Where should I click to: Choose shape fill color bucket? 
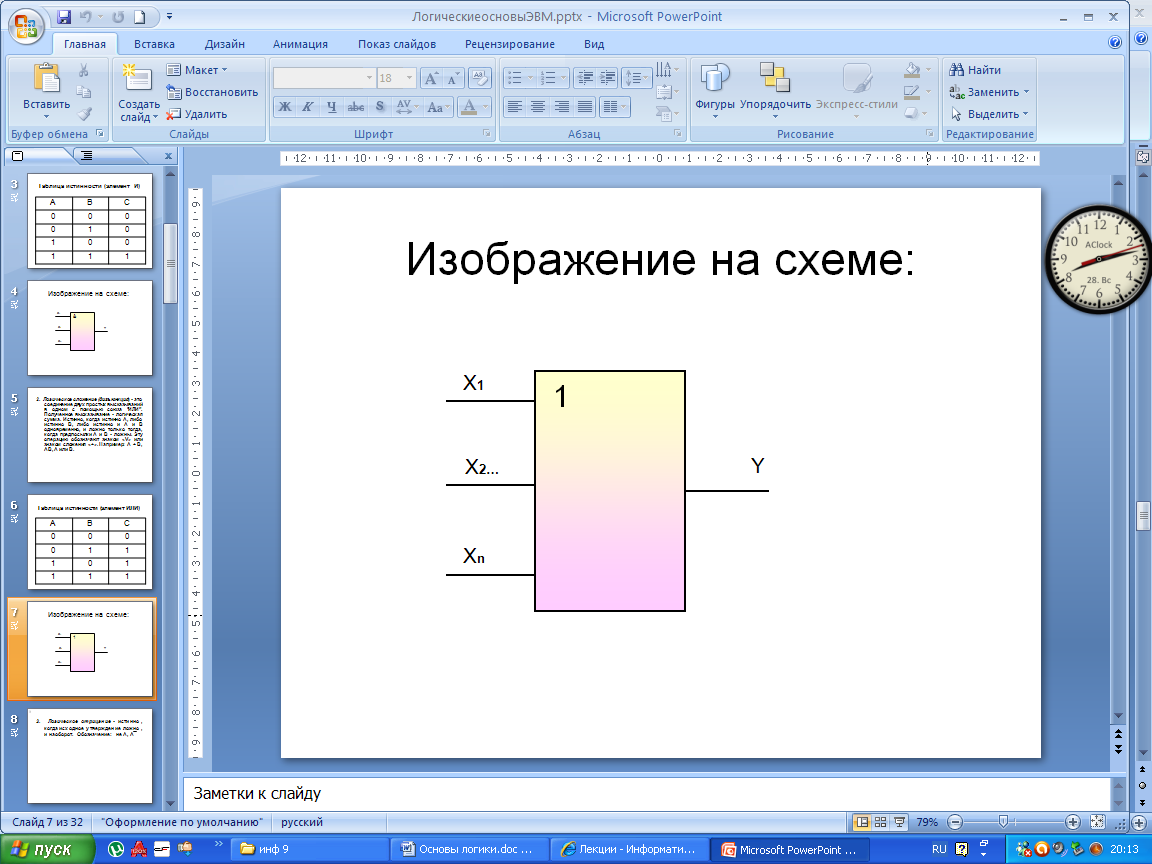click(912, 70)
